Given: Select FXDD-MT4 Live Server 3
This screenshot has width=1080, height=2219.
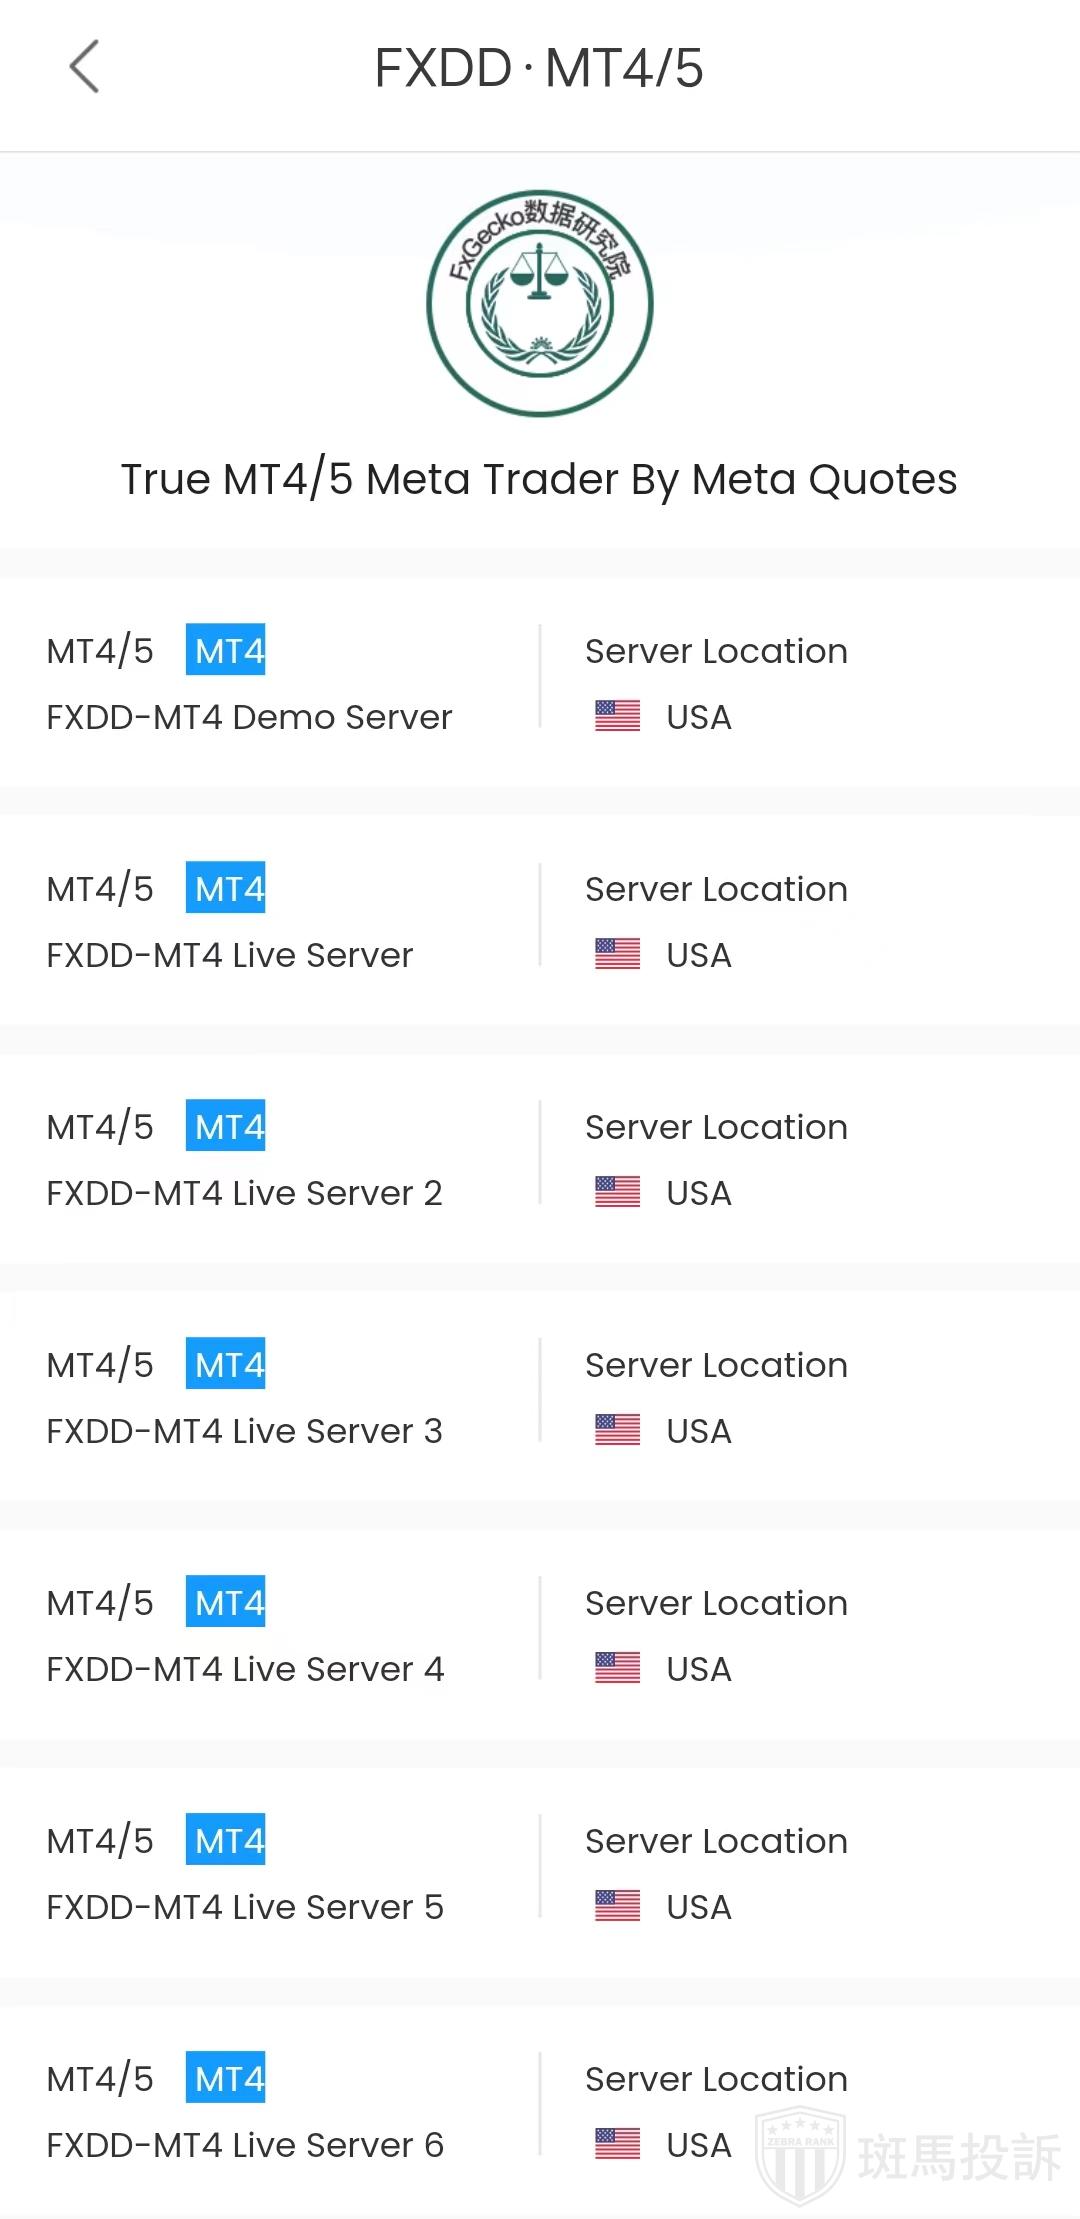Looking at the screenshot, I should coord(244,1431).
